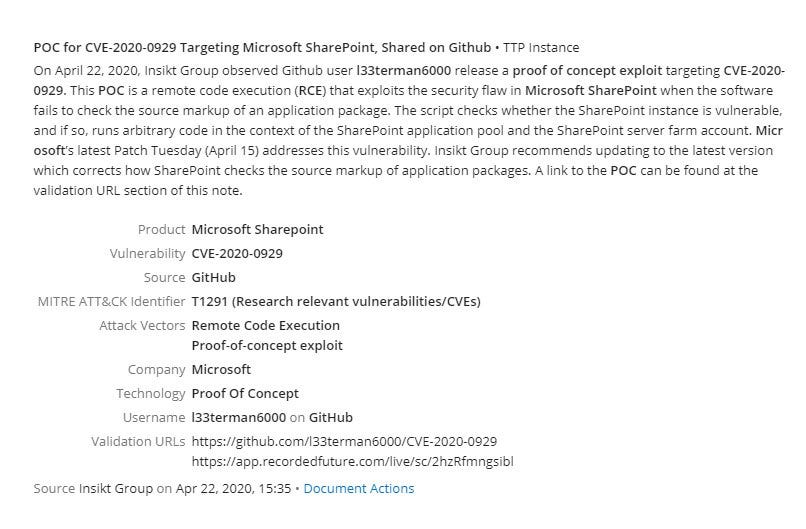The width and height of the screenshot is (806, 529).
Task: Click Microsoft in the Company row
Action: tap(221, 370)
